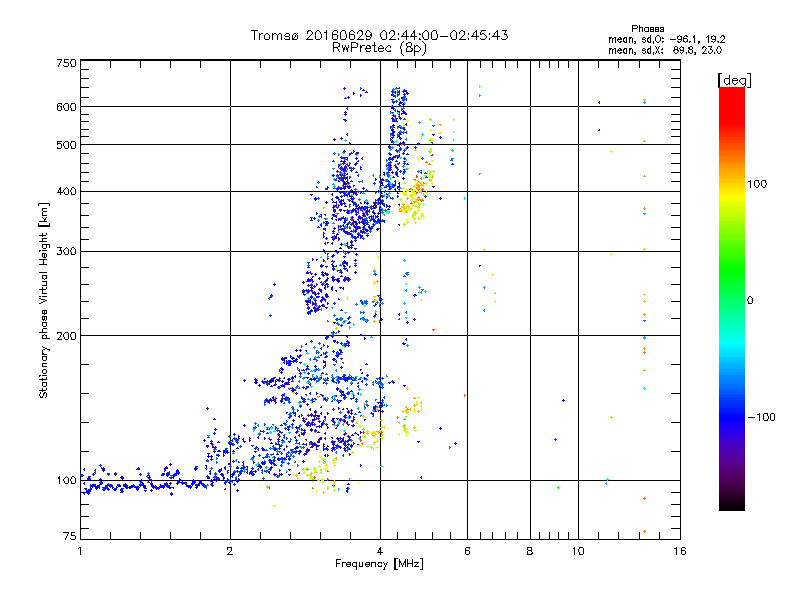Select the 'mean, sd,X: 89.8, 23.0' text
This screenshot has width=800, height=600.
[x=665, y=50]
